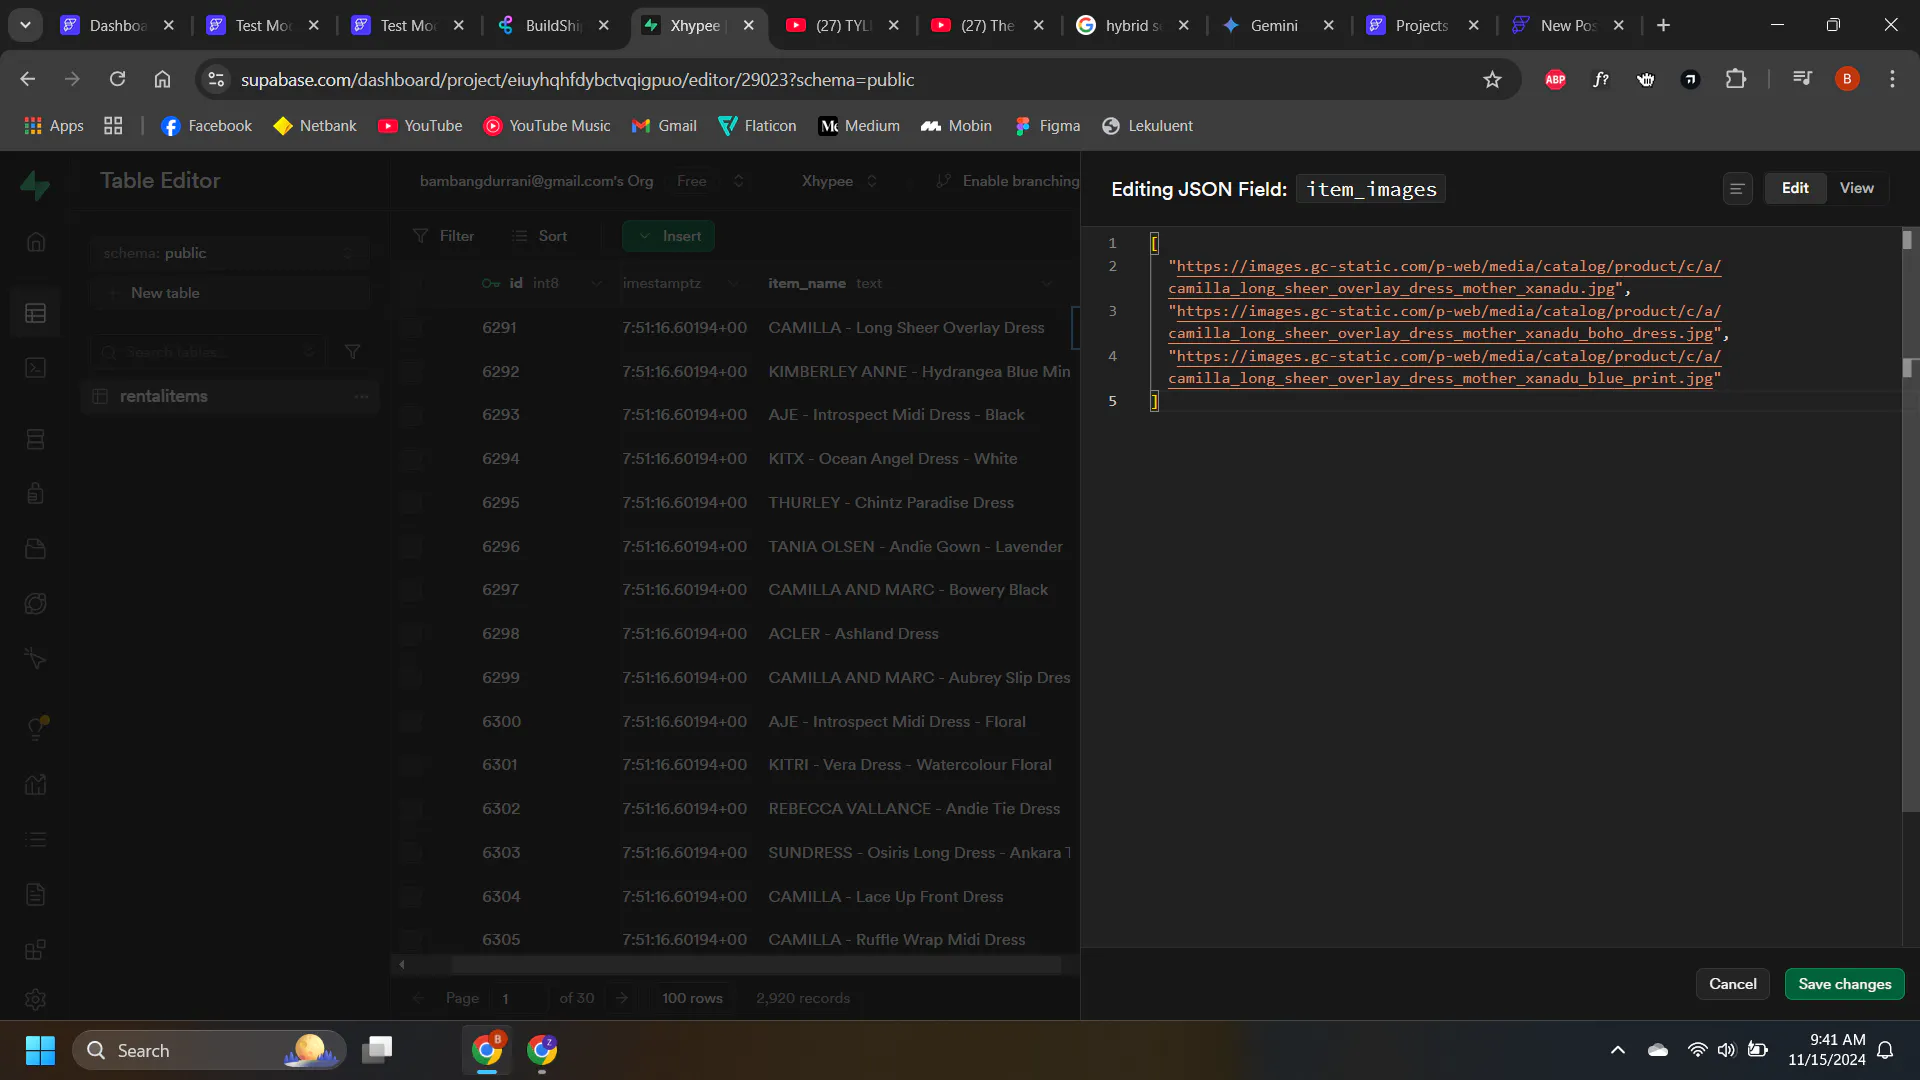Open Realtime cursor icon in sidebar

click(x=35, y=659)
